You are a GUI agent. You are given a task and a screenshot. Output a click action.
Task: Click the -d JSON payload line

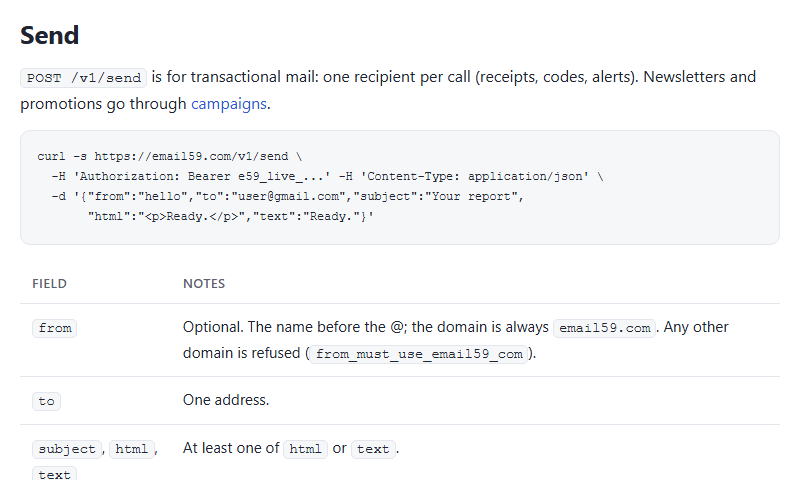tap(288, 196)
